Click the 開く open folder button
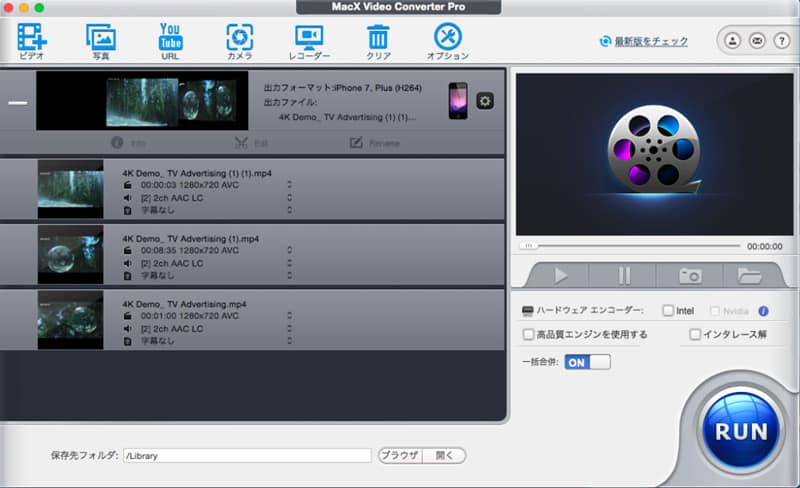Viewport: 800px width, 488px height. [444, 455]
